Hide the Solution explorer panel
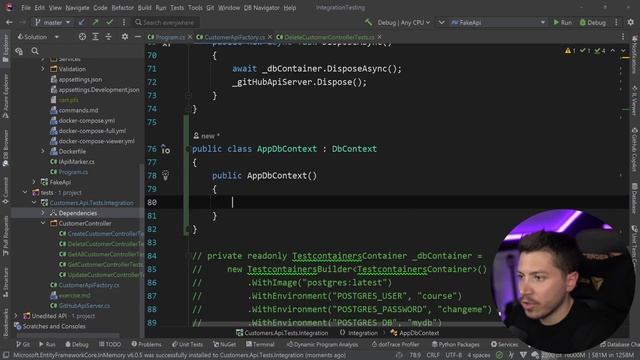This screenshot has height=360, width=640. pos(138,37)
